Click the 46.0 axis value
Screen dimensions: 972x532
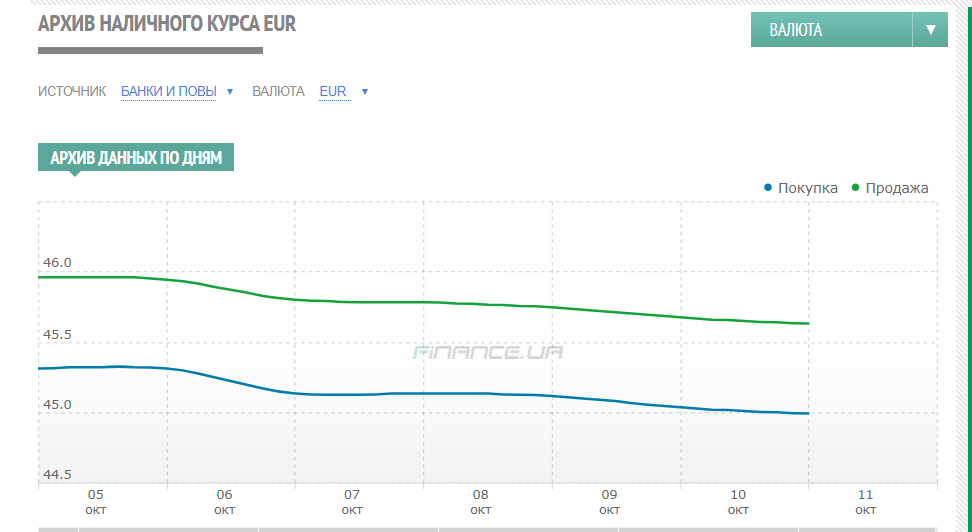click(57, 263)
